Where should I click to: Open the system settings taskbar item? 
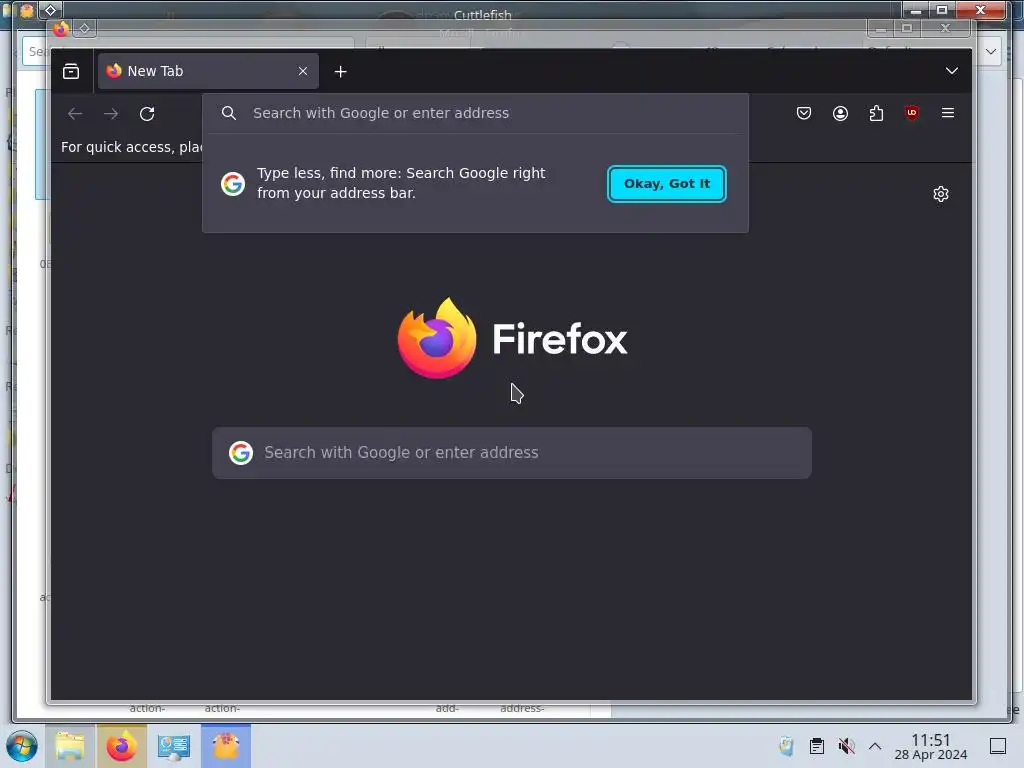pos(174,746)
